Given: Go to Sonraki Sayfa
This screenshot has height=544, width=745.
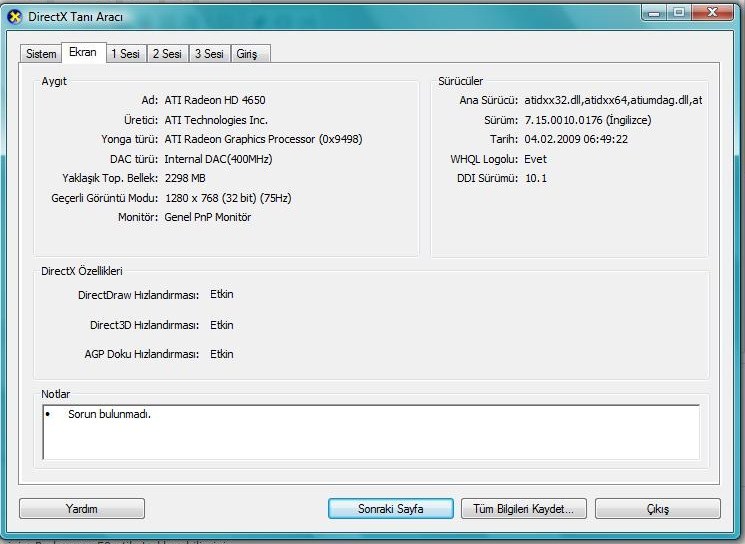Looking at the screenshot, I should [391, 509].
